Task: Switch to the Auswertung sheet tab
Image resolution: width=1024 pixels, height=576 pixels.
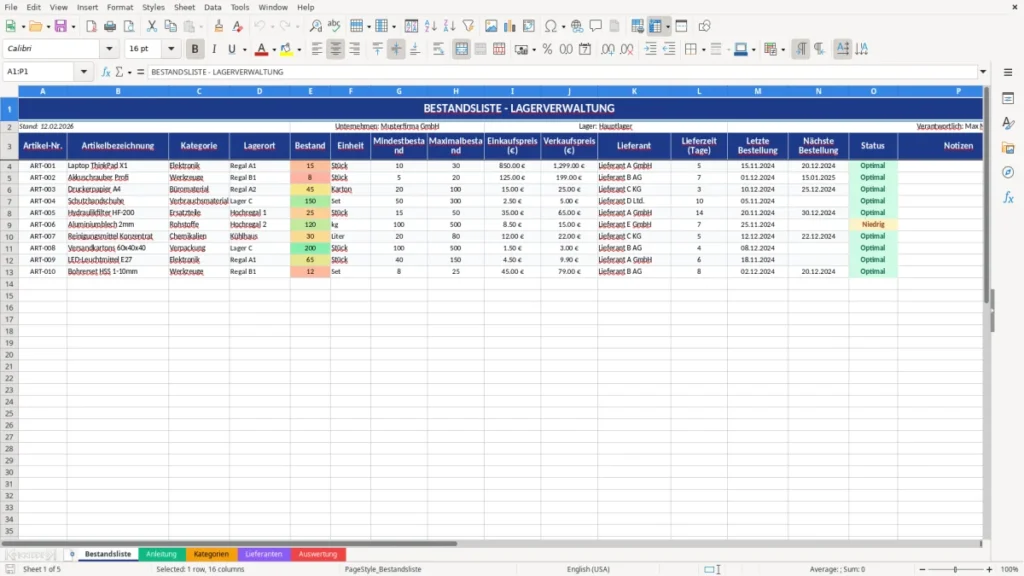Action: coord(318,554)
